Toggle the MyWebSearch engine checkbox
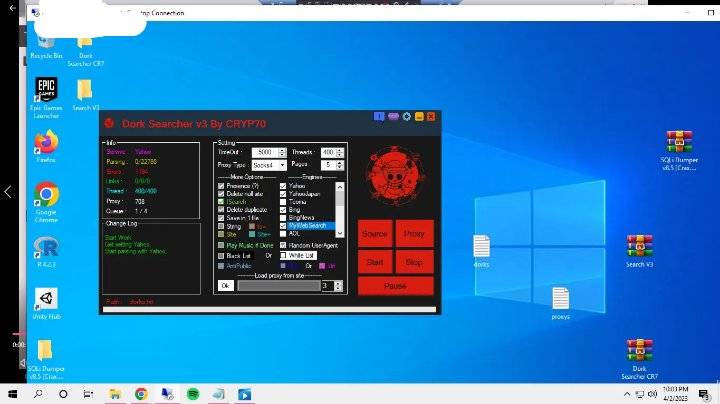Image resolution: width=720 pixels, height=404 pixels. tap(283, 226)
